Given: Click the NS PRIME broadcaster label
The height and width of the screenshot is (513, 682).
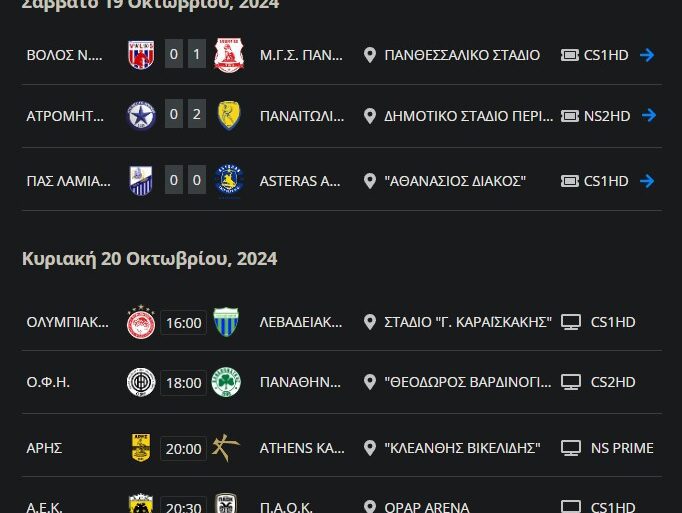Looking at the screenshot, I should coord(622,447).
